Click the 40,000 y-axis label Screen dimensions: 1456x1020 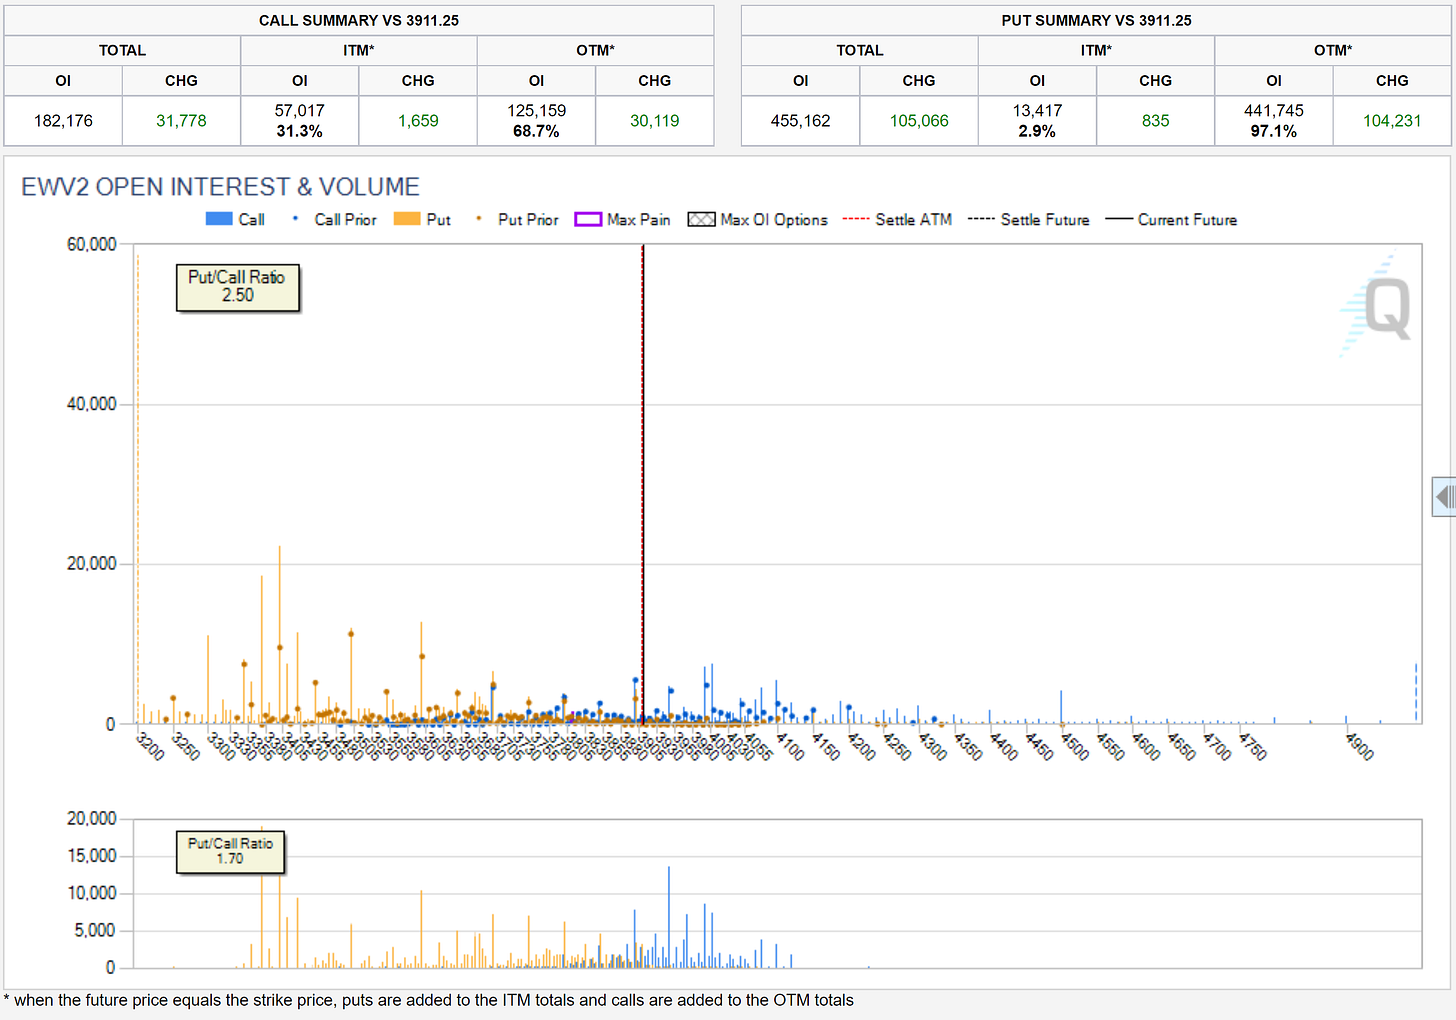coord(92,404)
